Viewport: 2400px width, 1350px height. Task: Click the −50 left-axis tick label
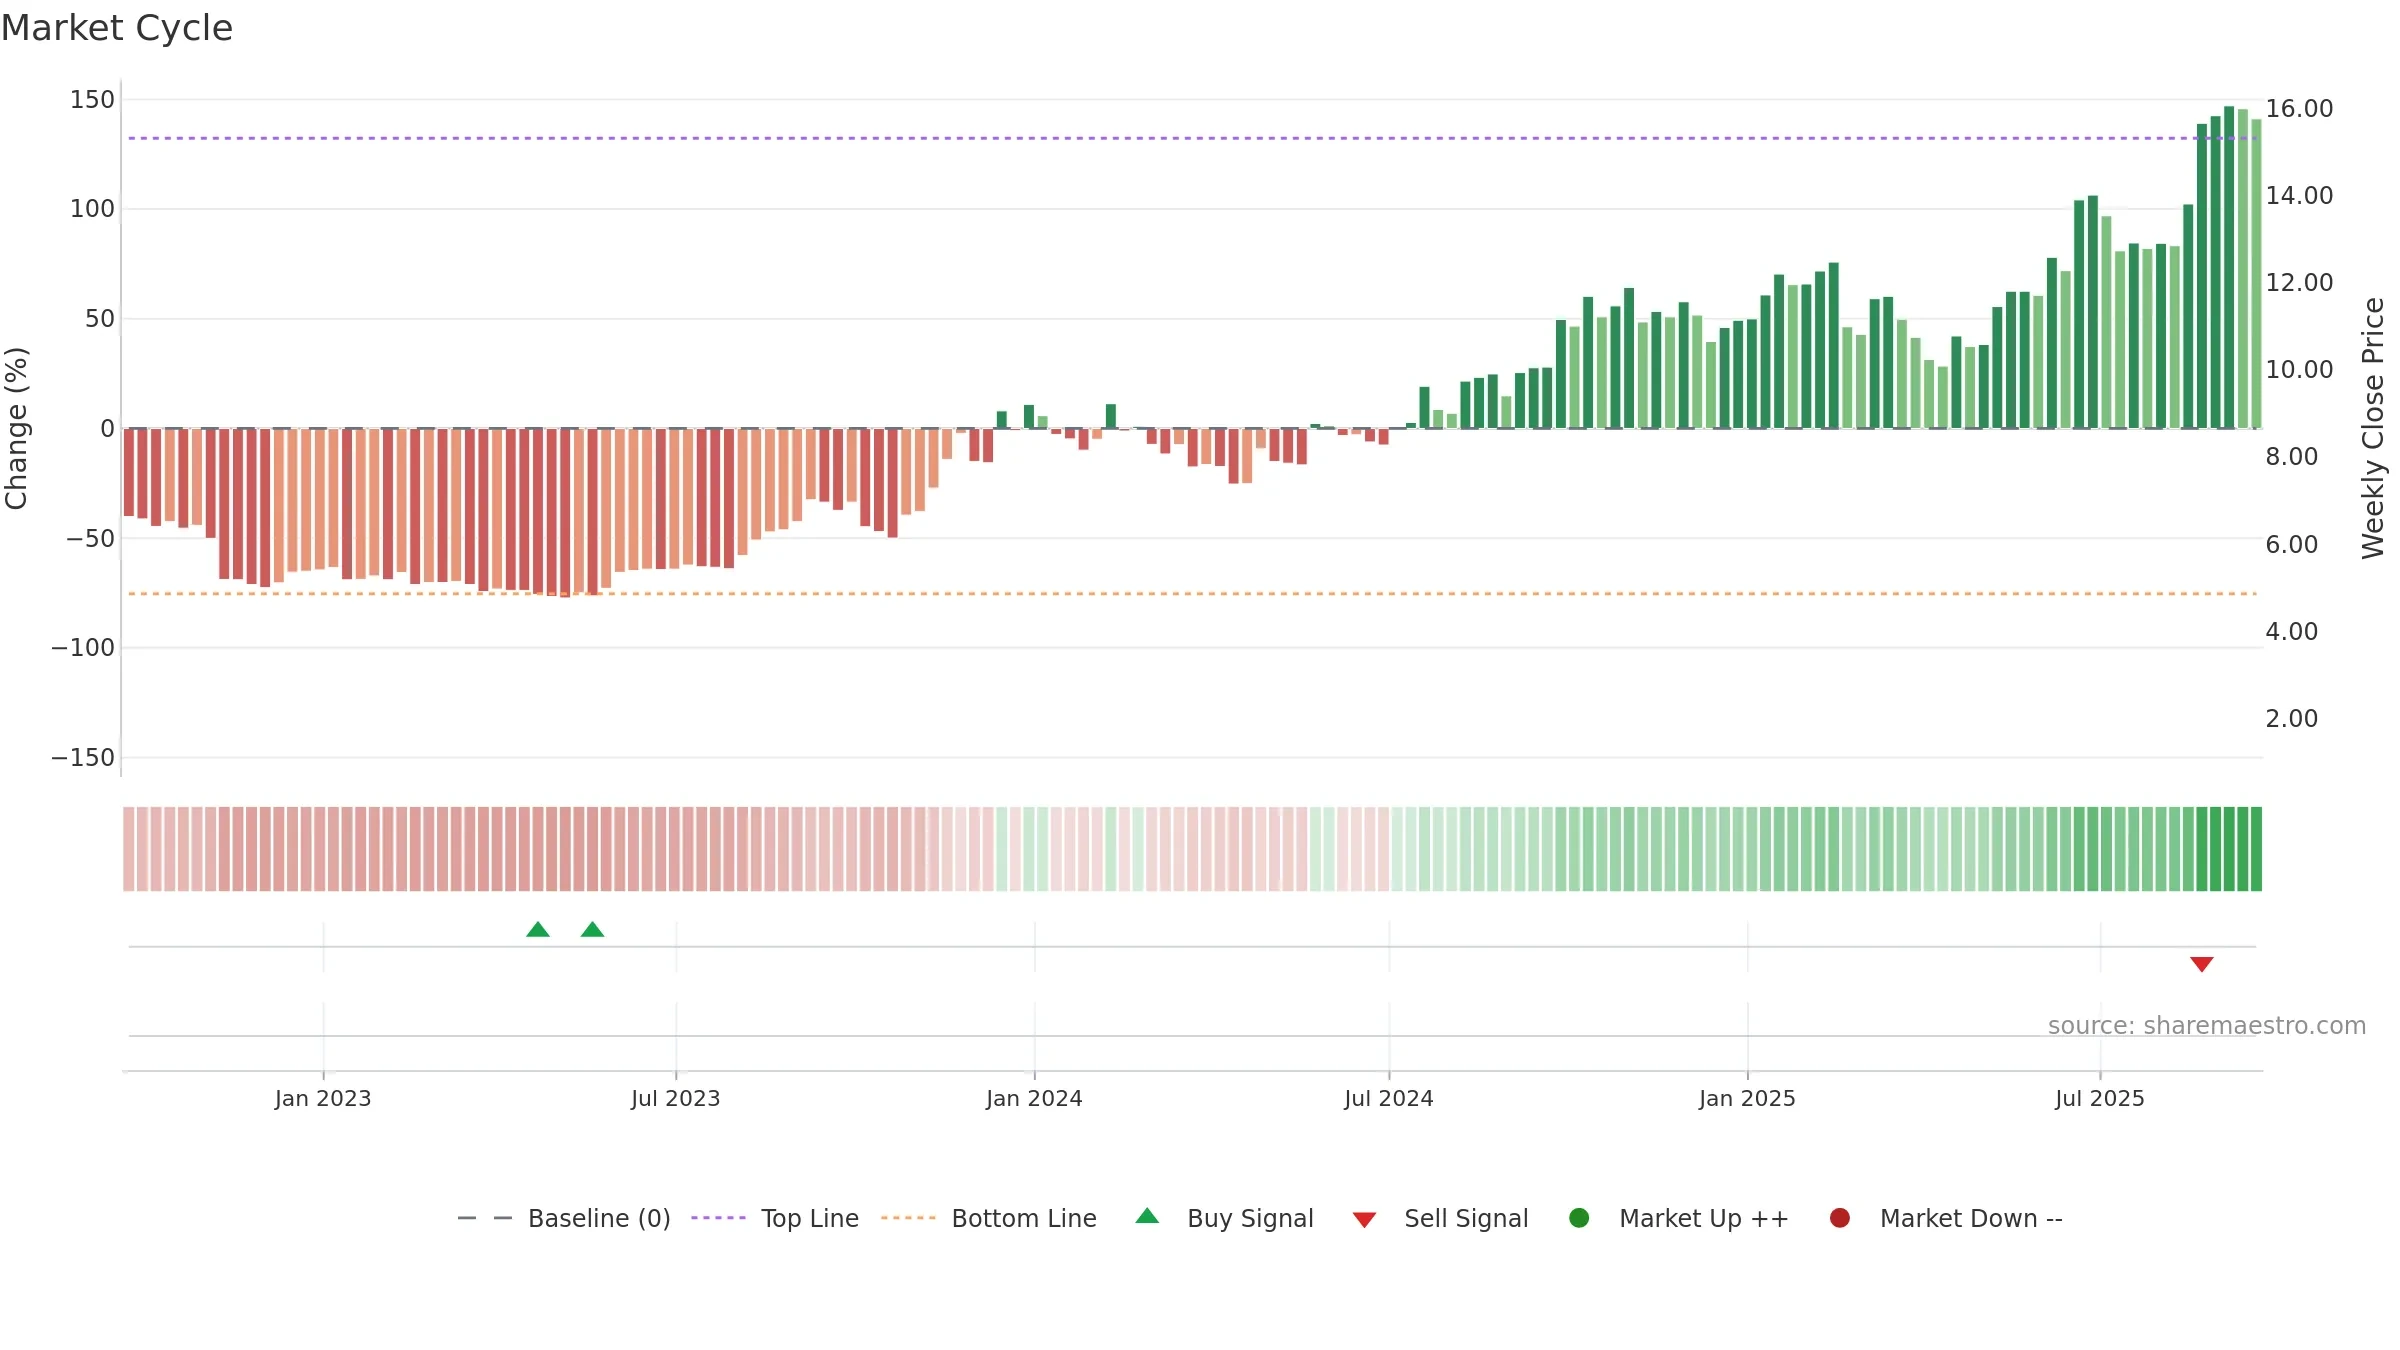(90, 539)
